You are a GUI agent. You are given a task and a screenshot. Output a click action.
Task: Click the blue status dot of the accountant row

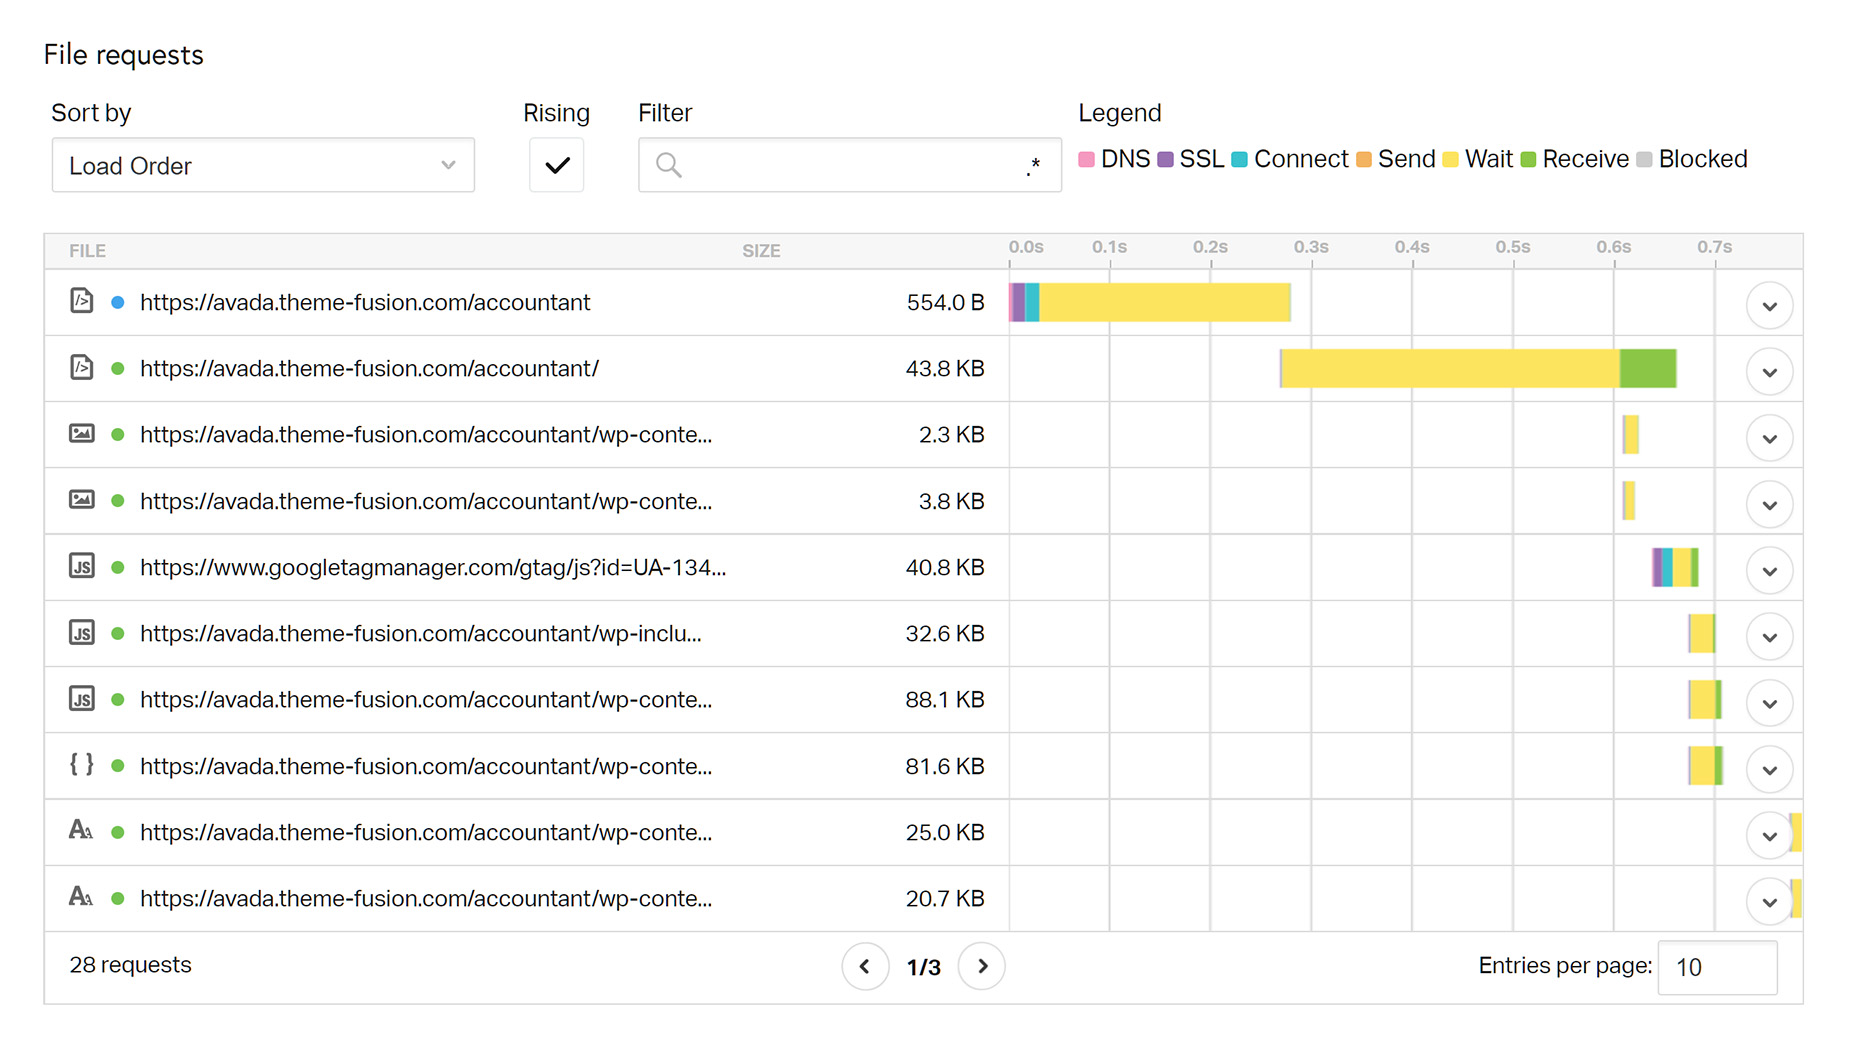pyautogui.click(x=118, y=302)
